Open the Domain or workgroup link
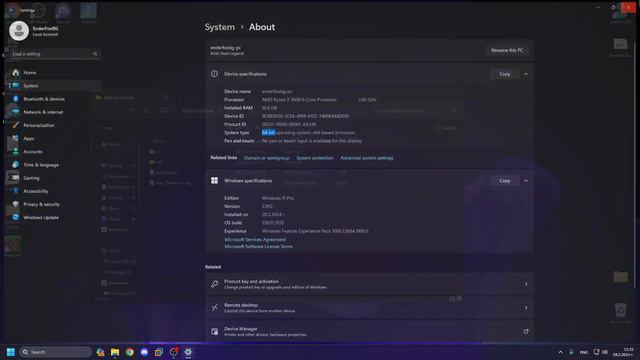 [x=267, y=158]
